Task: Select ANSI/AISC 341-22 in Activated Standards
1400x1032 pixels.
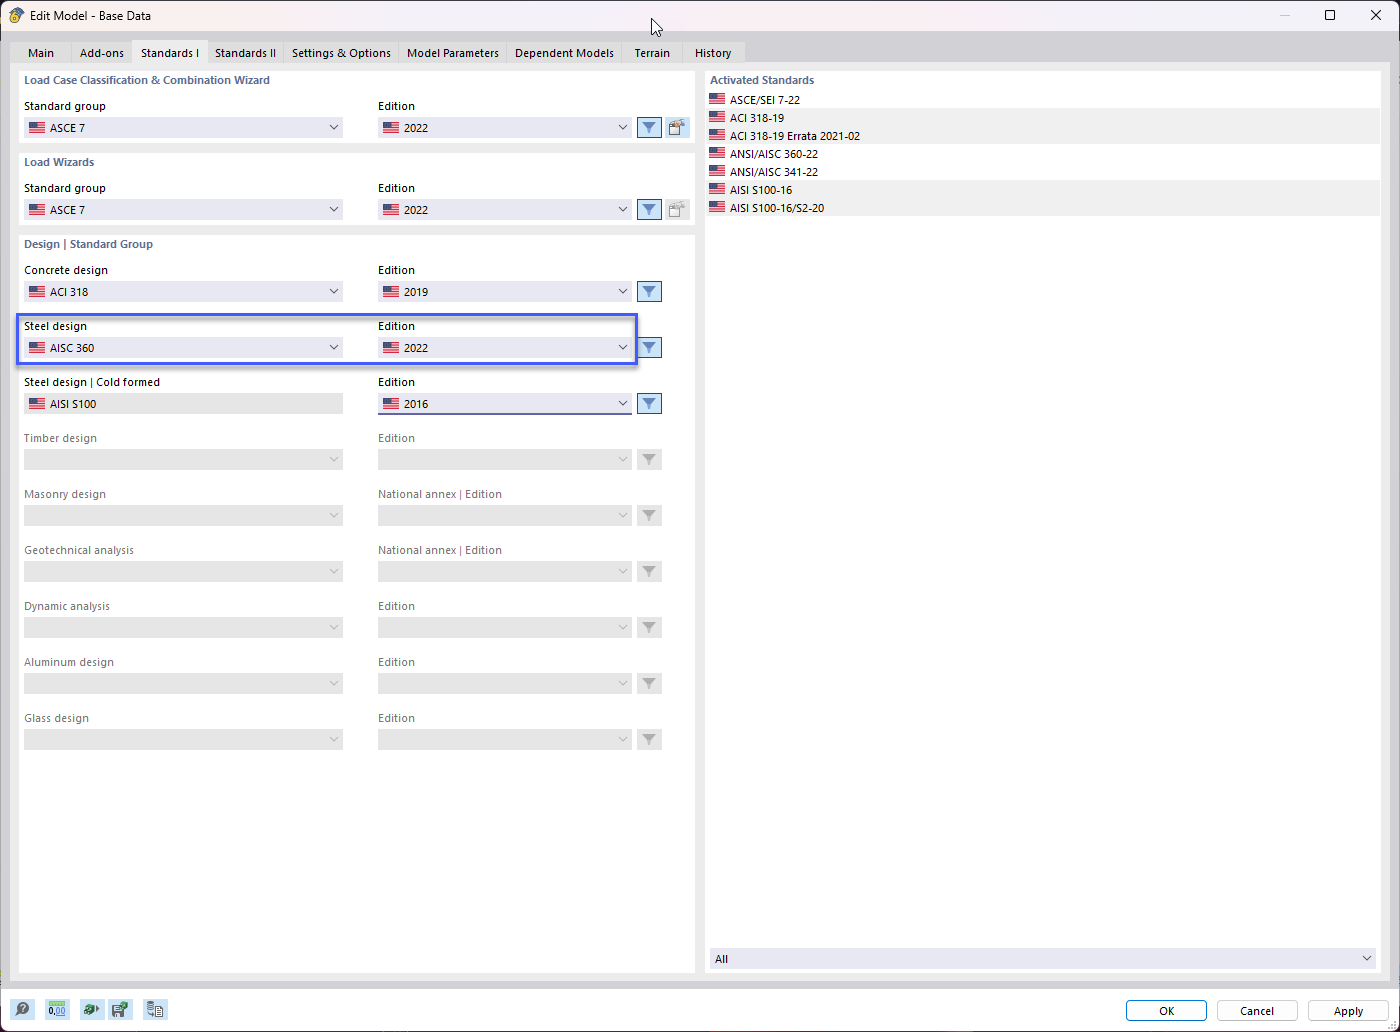Action: (1043, 171)
